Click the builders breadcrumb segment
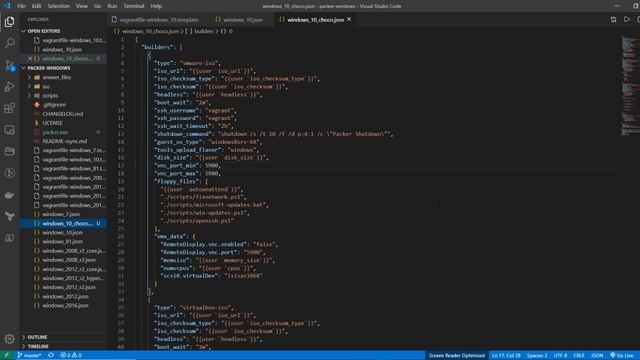 click(x=204, y=31)
